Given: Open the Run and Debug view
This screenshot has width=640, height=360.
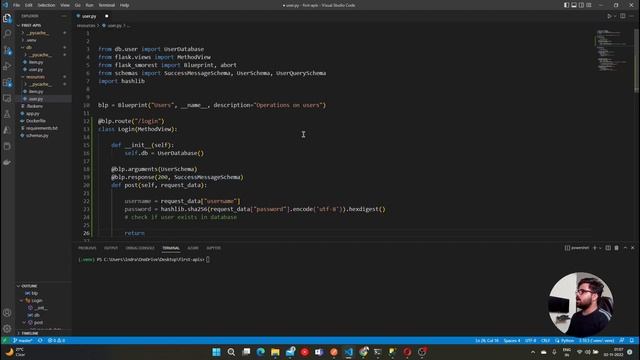Looking at the screenshot, I should pyautogui.click(x=7, y=66).
